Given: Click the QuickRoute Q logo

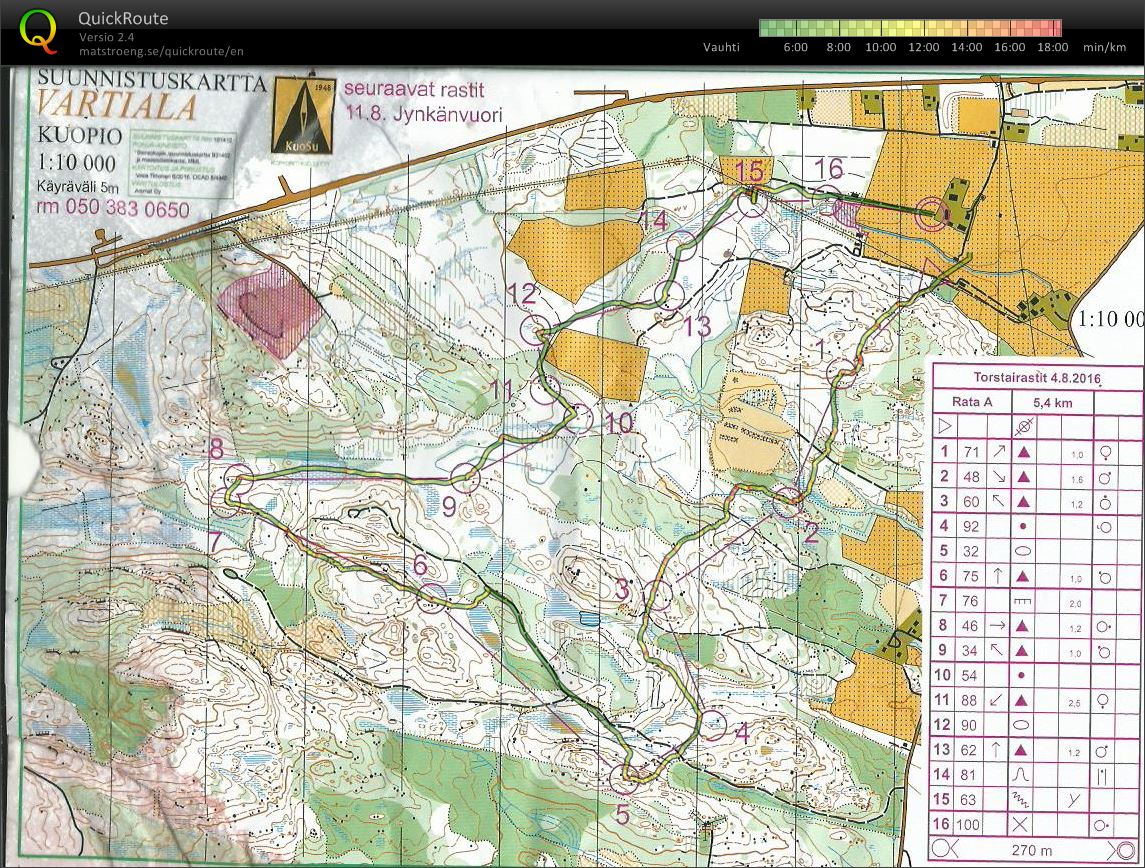Looking at the screenshot, I should click(x=39, y=30).
